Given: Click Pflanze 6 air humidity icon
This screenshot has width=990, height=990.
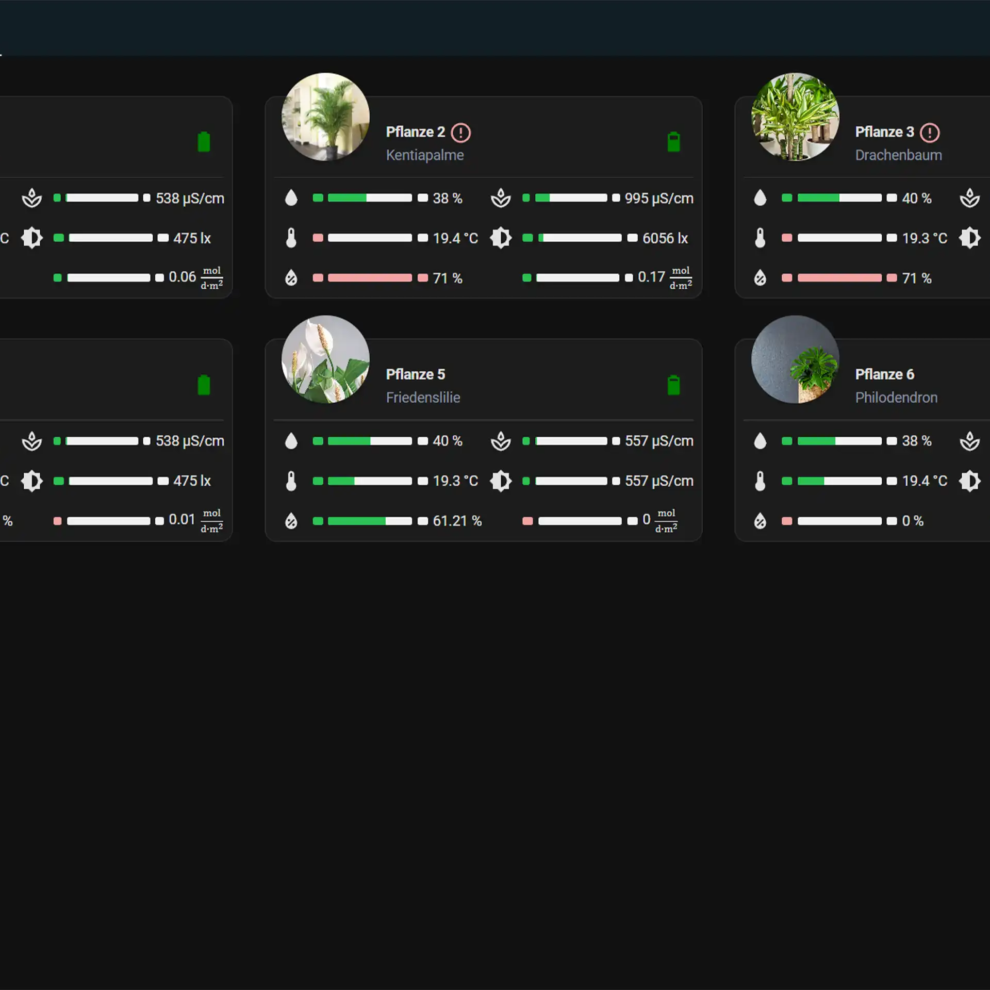Looking at the screenshot, I should click(760, 521).
